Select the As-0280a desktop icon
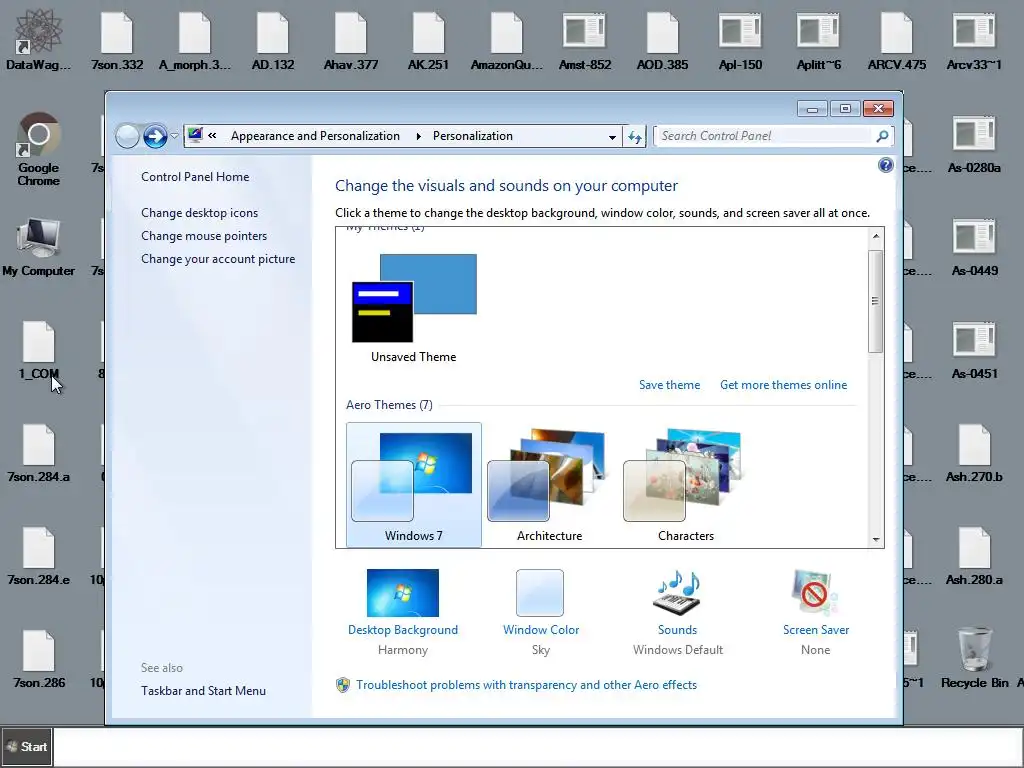1024x768 pixels. tap(974, 144)
